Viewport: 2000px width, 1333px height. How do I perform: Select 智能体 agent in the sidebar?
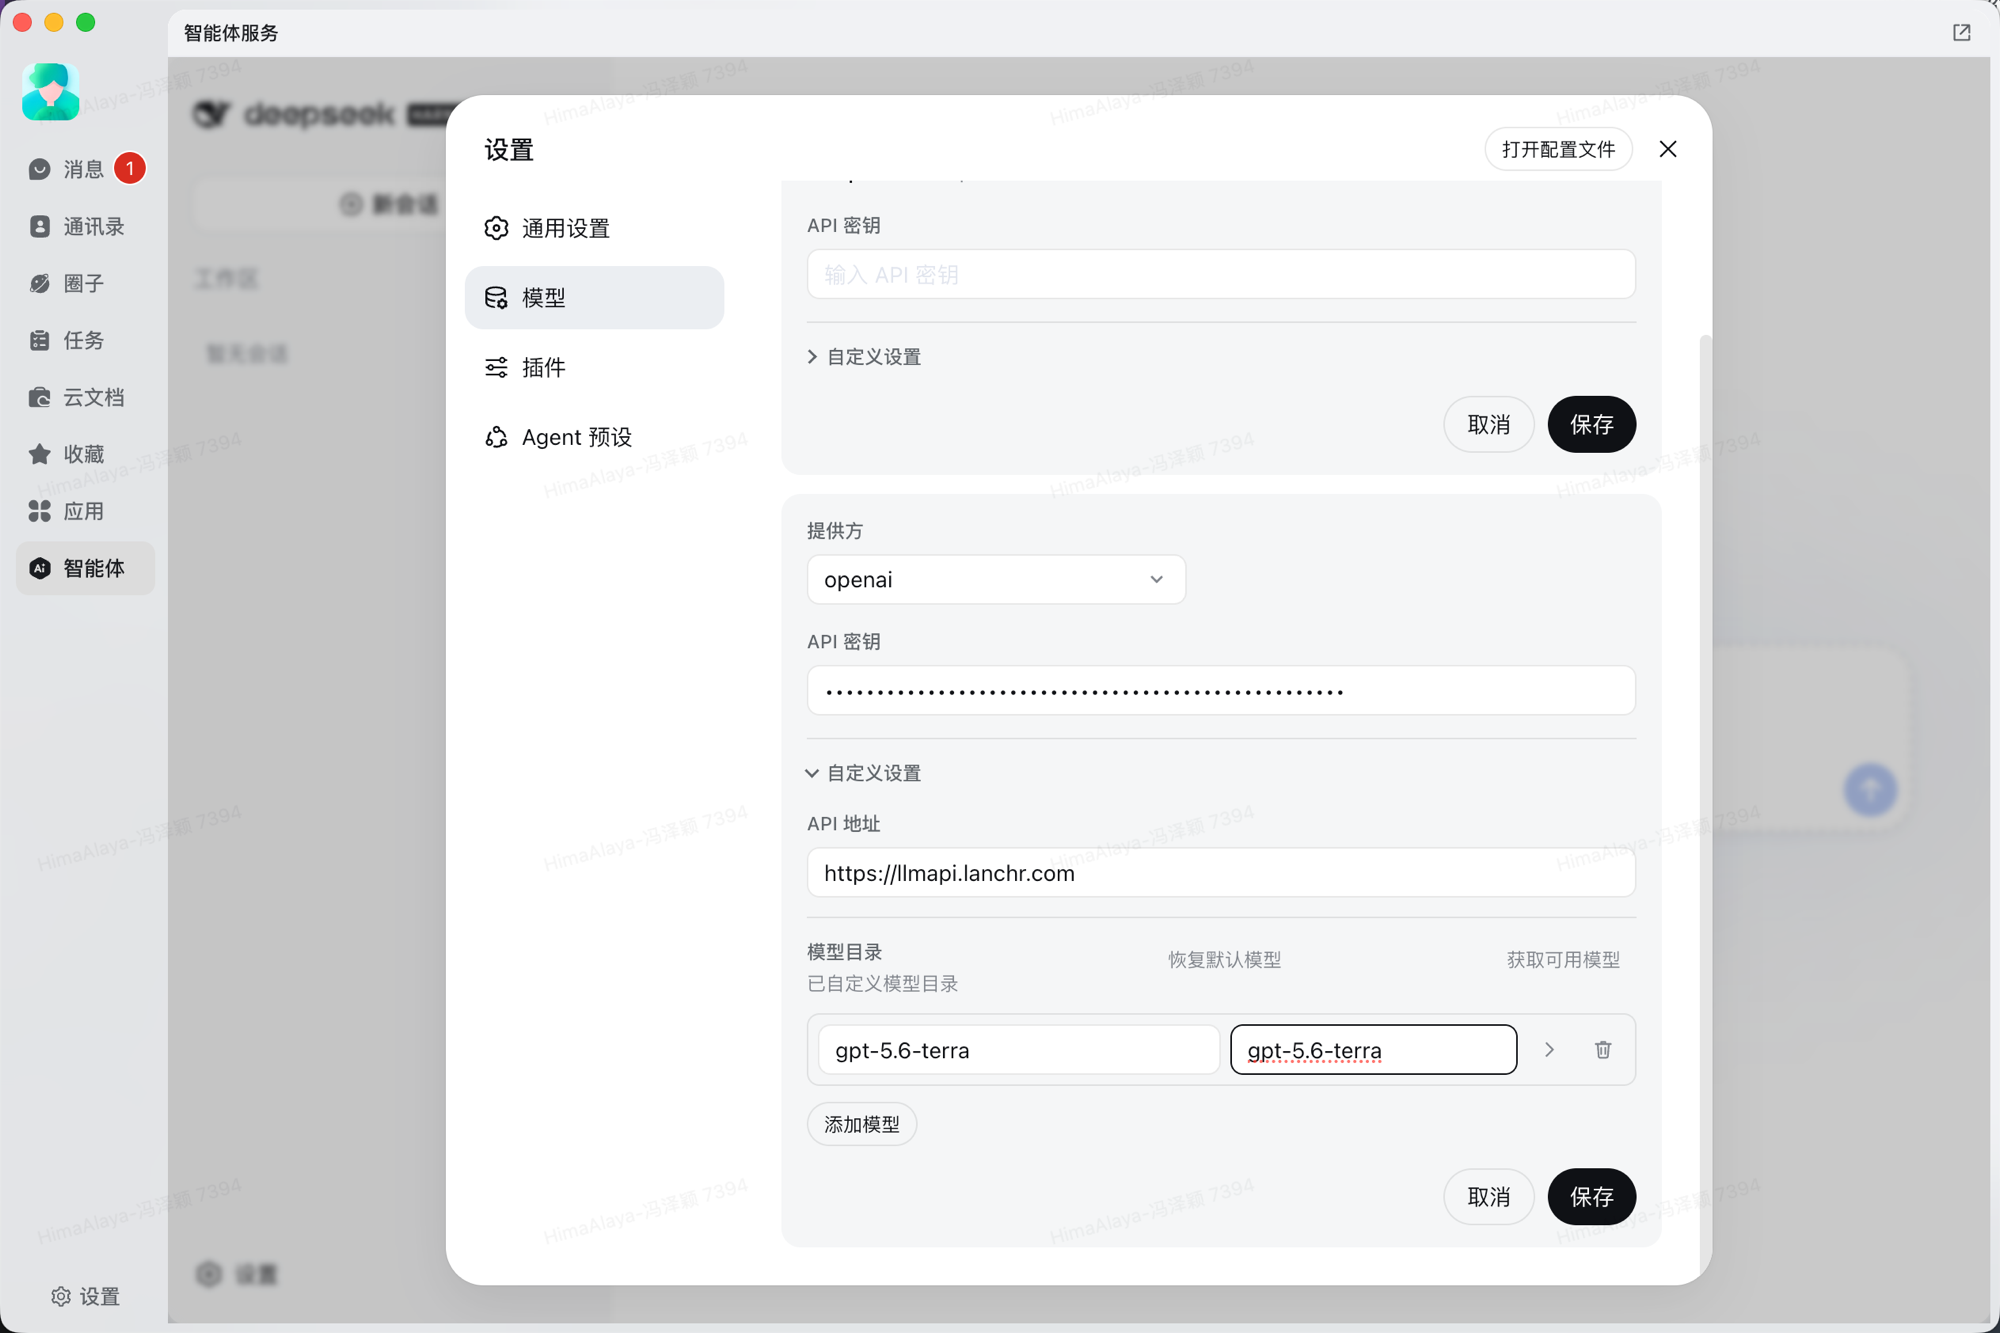pos(85,568)
